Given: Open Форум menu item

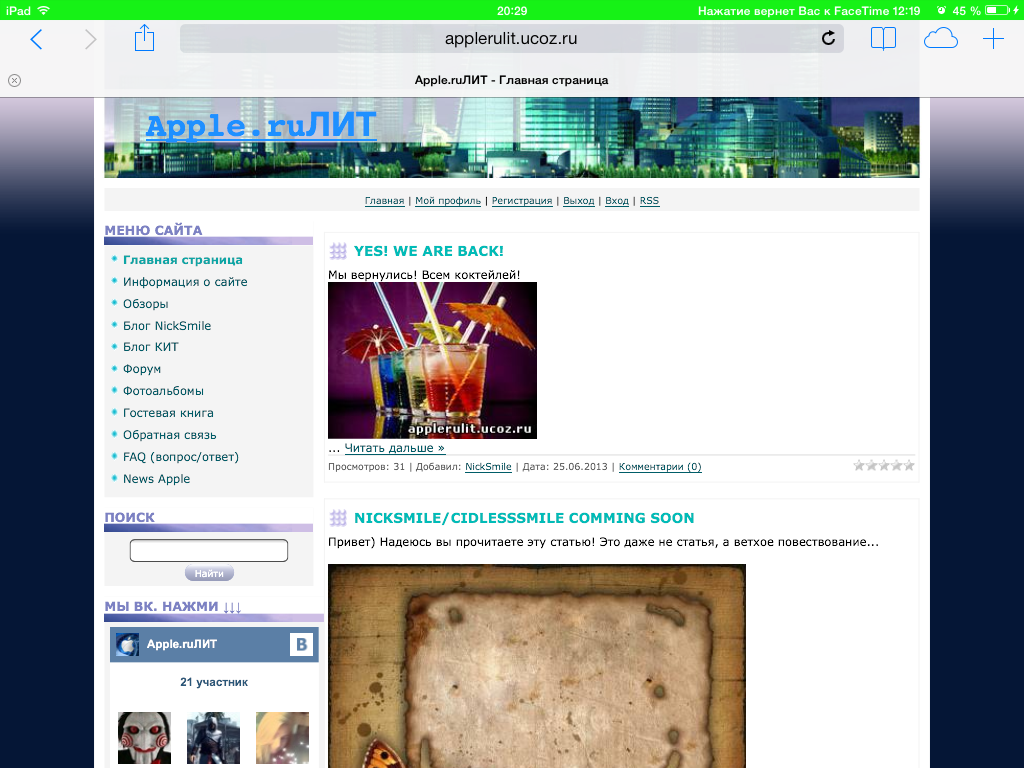Looking at the screenshot, I should point(142,369).
